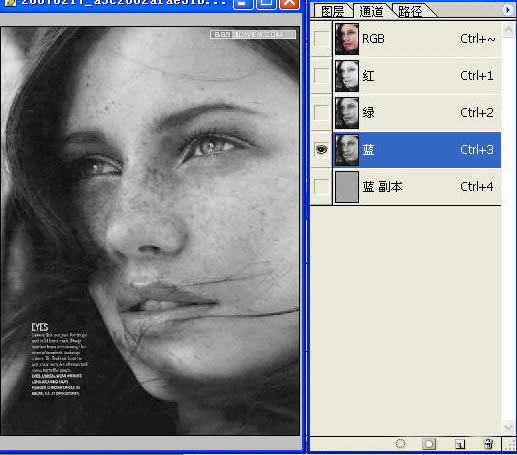Select the 通道 (Channels) tab
Image resolution: width=517 pixels, height=455 pixels.
[x=371, y=11]
